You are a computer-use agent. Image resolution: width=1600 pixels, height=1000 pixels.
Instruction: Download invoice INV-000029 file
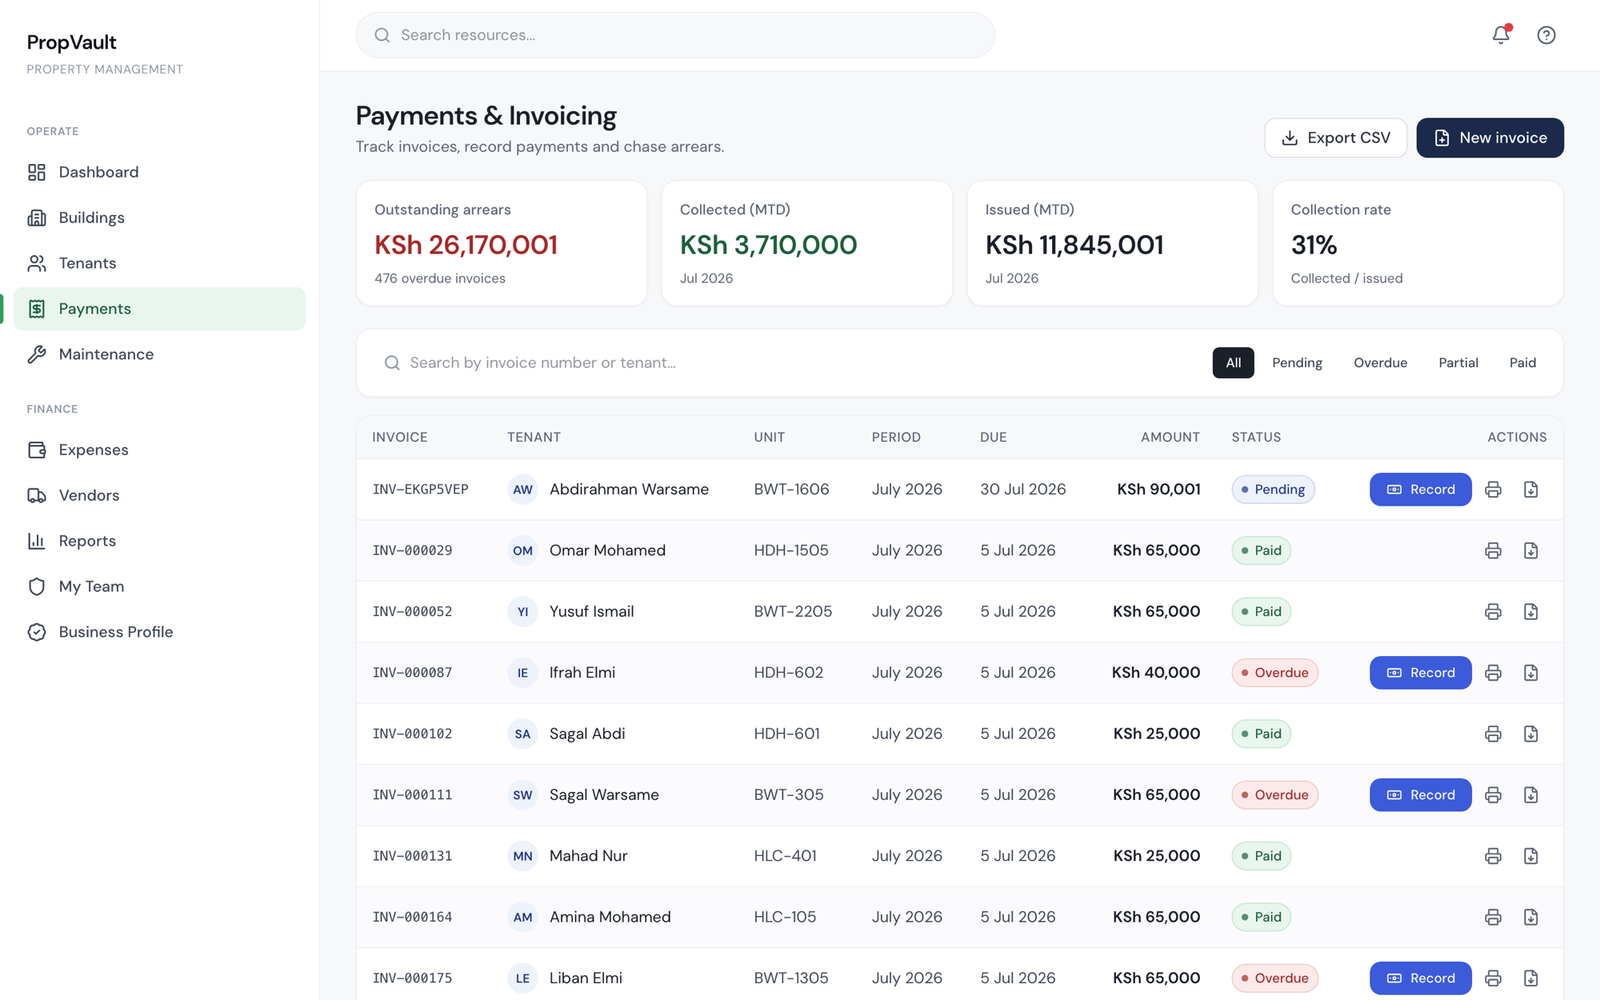tap(1531, 550)
